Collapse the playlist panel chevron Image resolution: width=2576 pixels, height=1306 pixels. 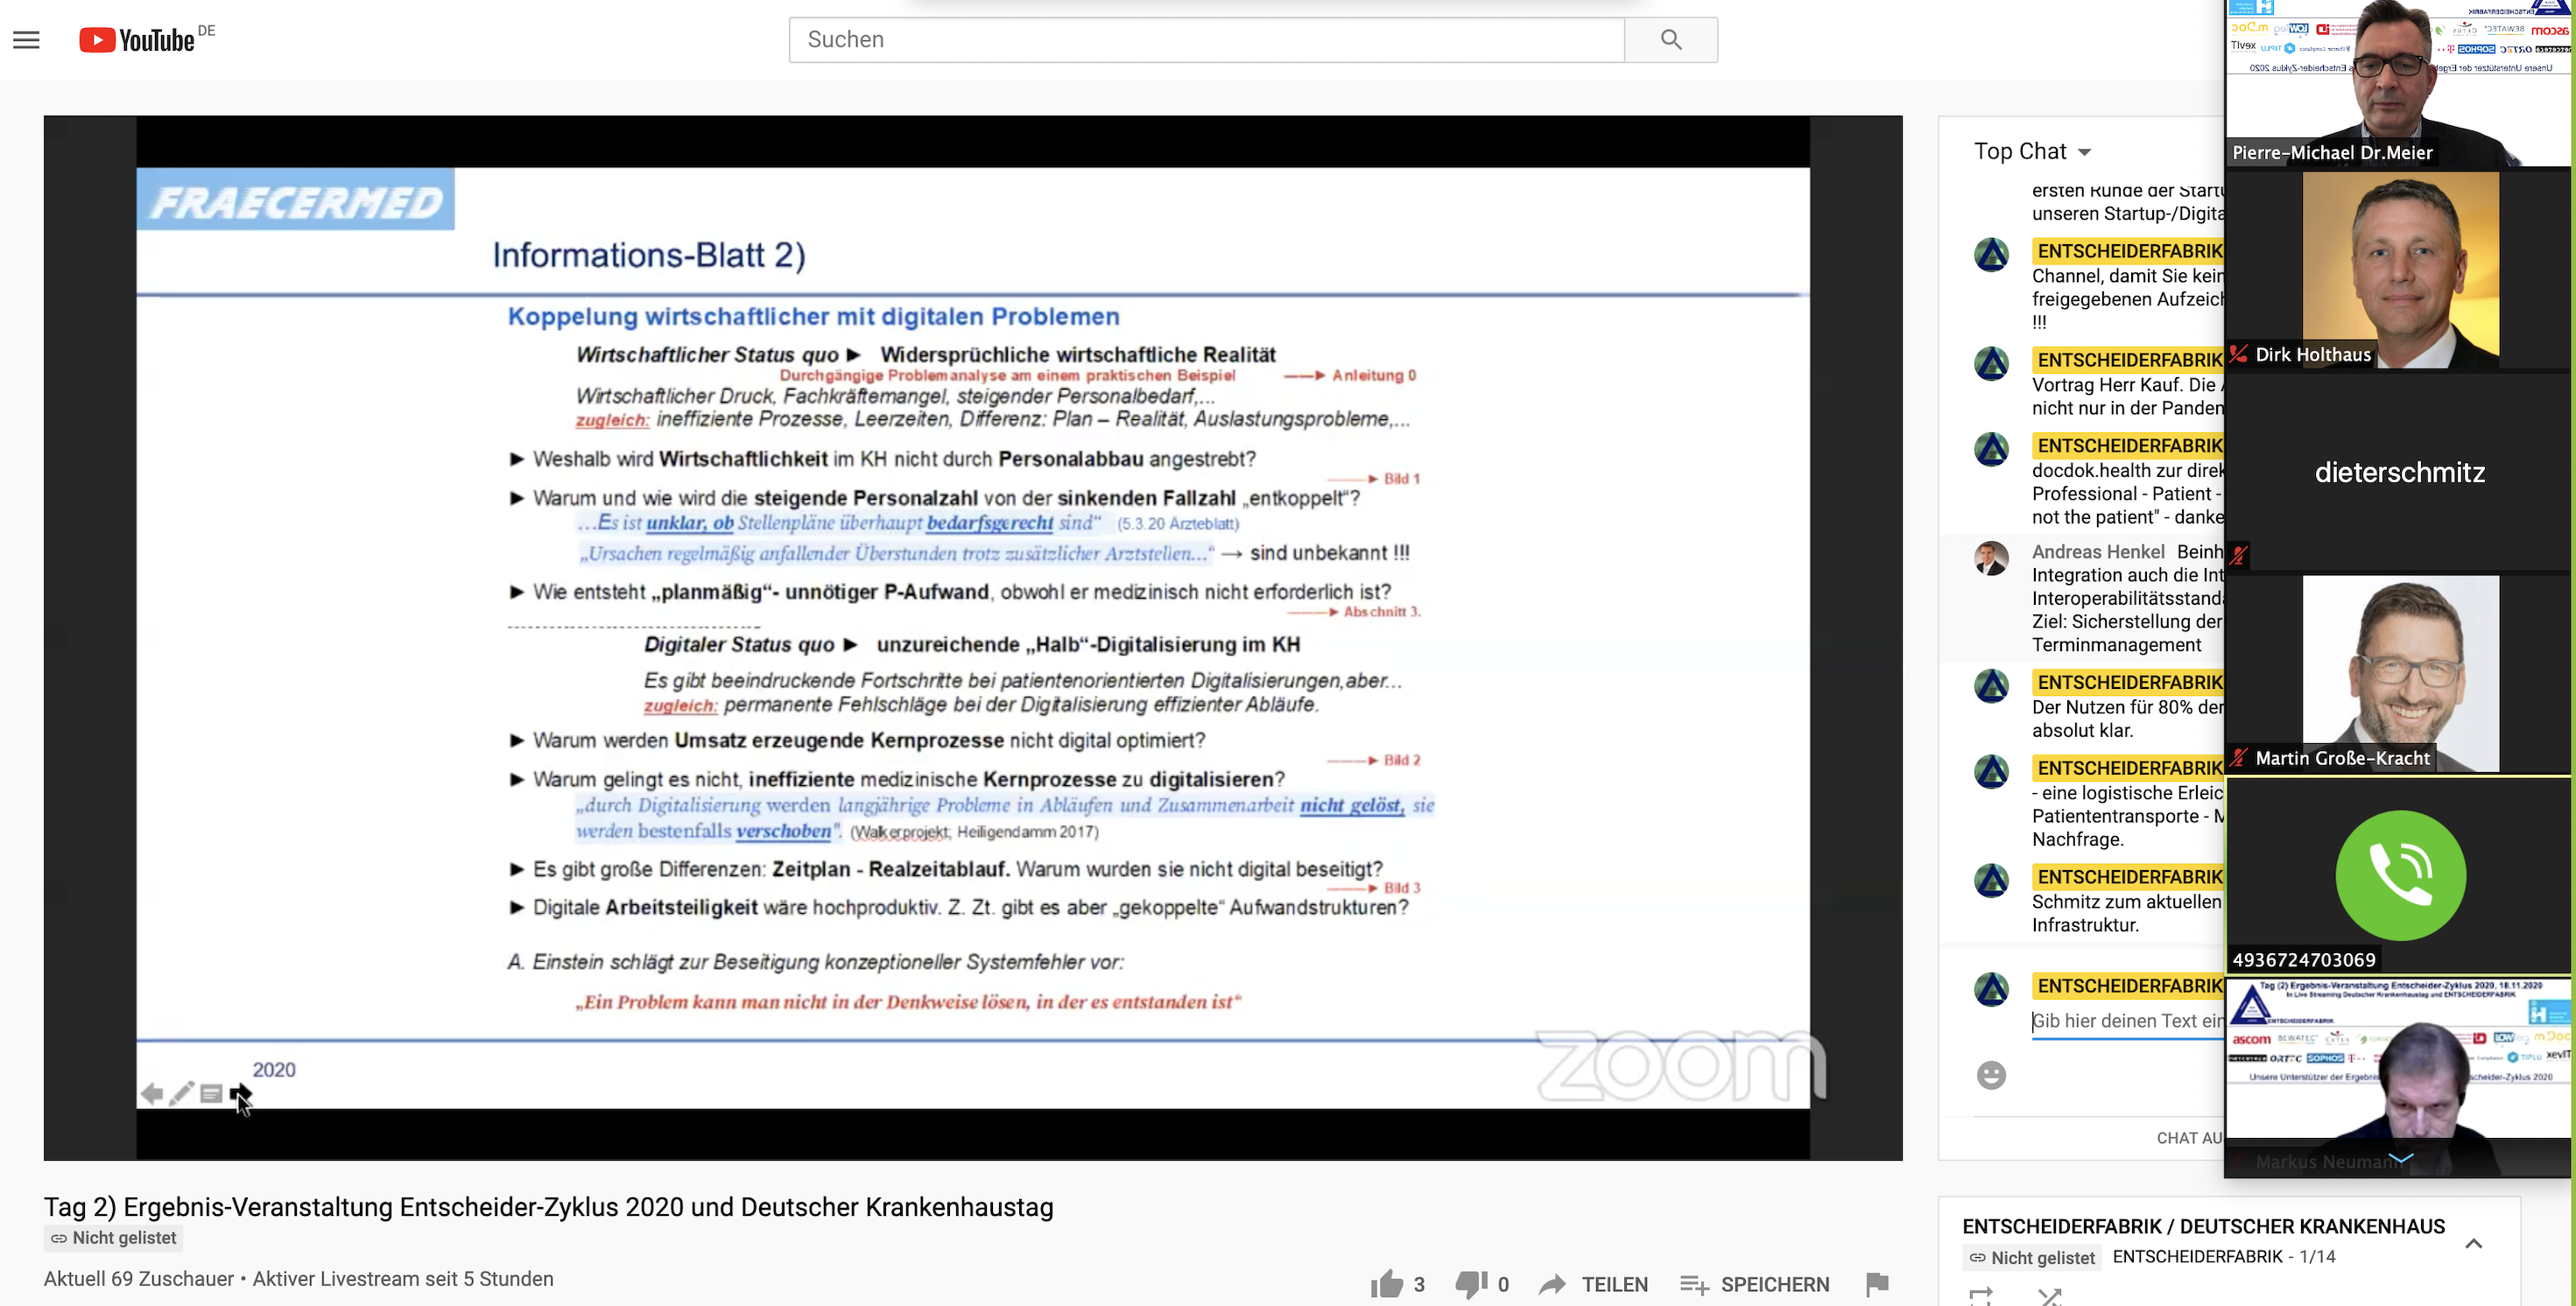pyautogui.click(x=2474, y=1243)
